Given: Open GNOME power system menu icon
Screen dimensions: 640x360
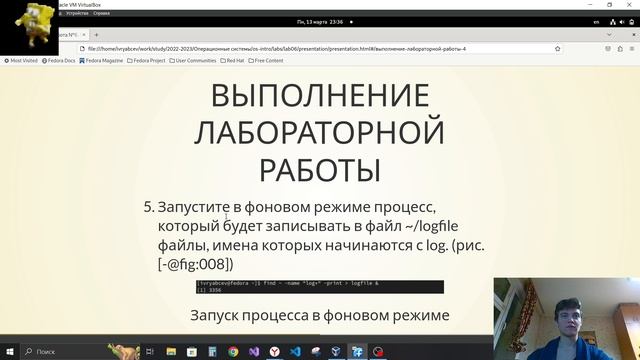Looking at the screenshot, I should (631, 22).
